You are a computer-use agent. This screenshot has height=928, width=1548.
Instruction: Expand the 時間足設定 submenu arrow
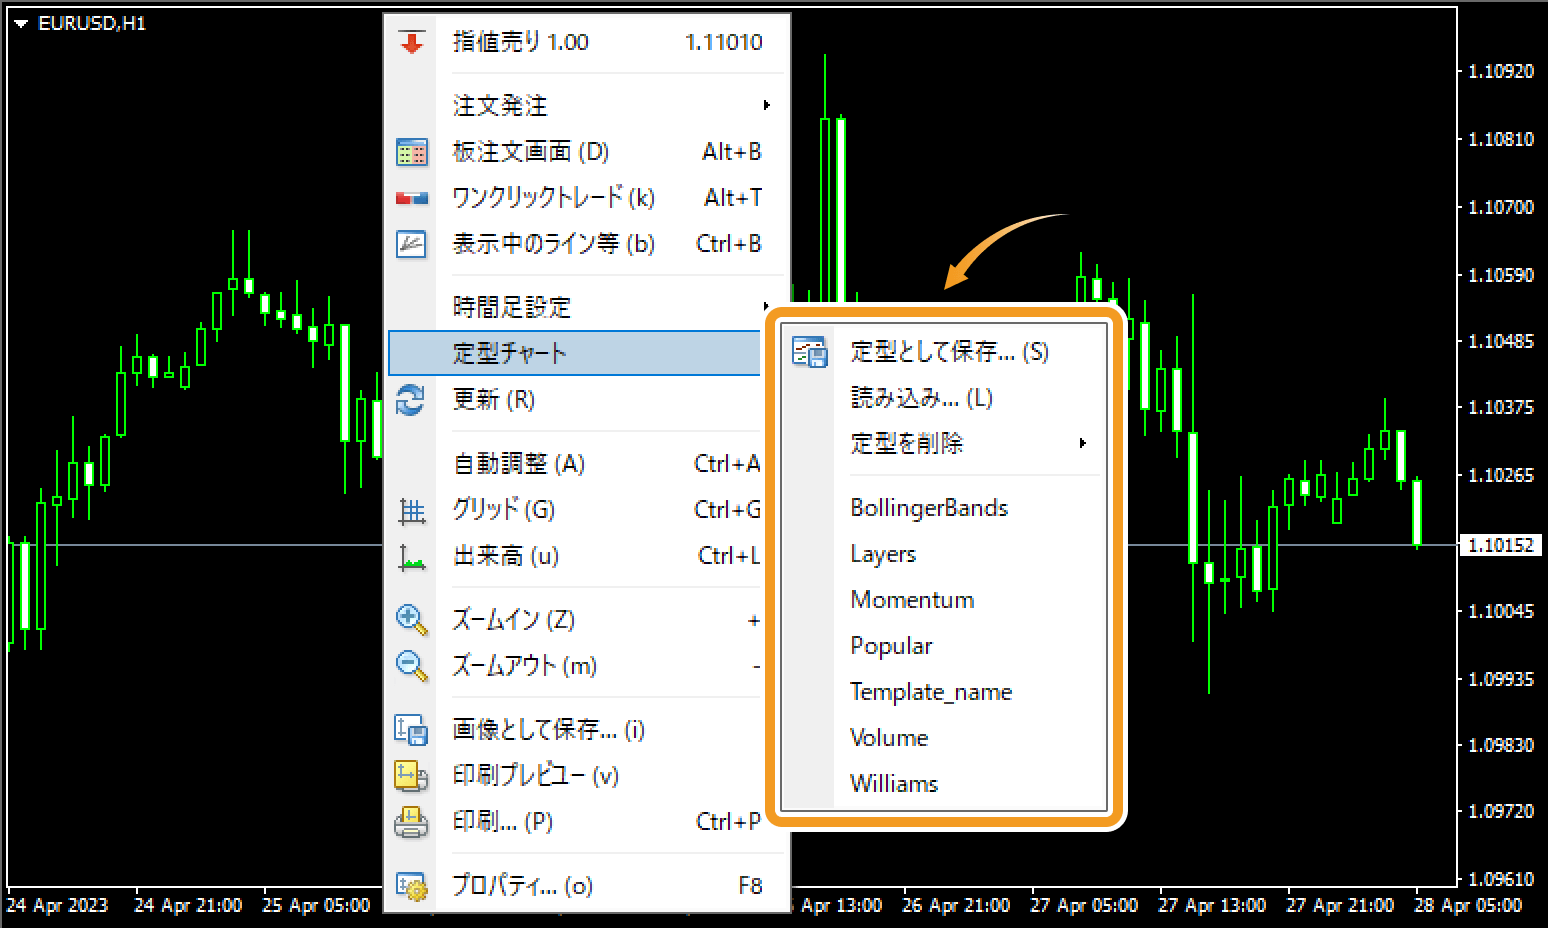click(x=765, y=306)
